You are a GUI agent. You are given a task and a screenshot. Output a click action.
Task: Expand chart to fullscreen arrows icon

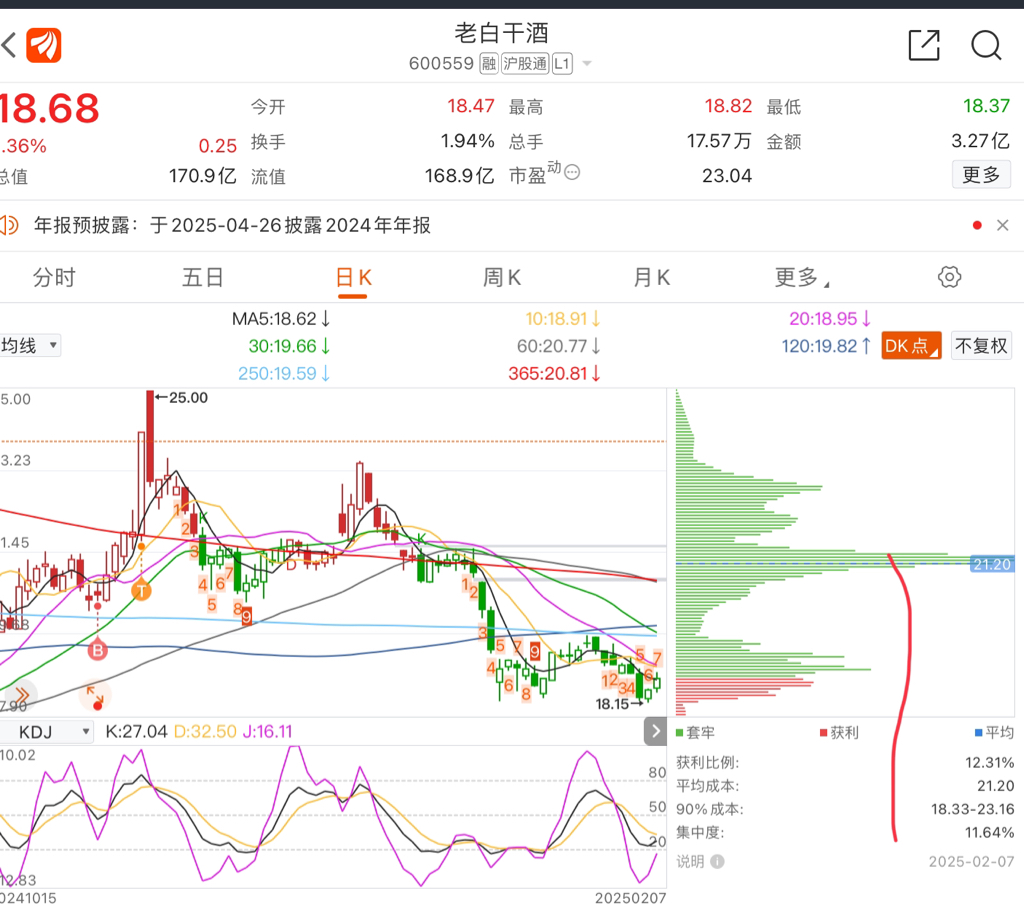(95, 696)
